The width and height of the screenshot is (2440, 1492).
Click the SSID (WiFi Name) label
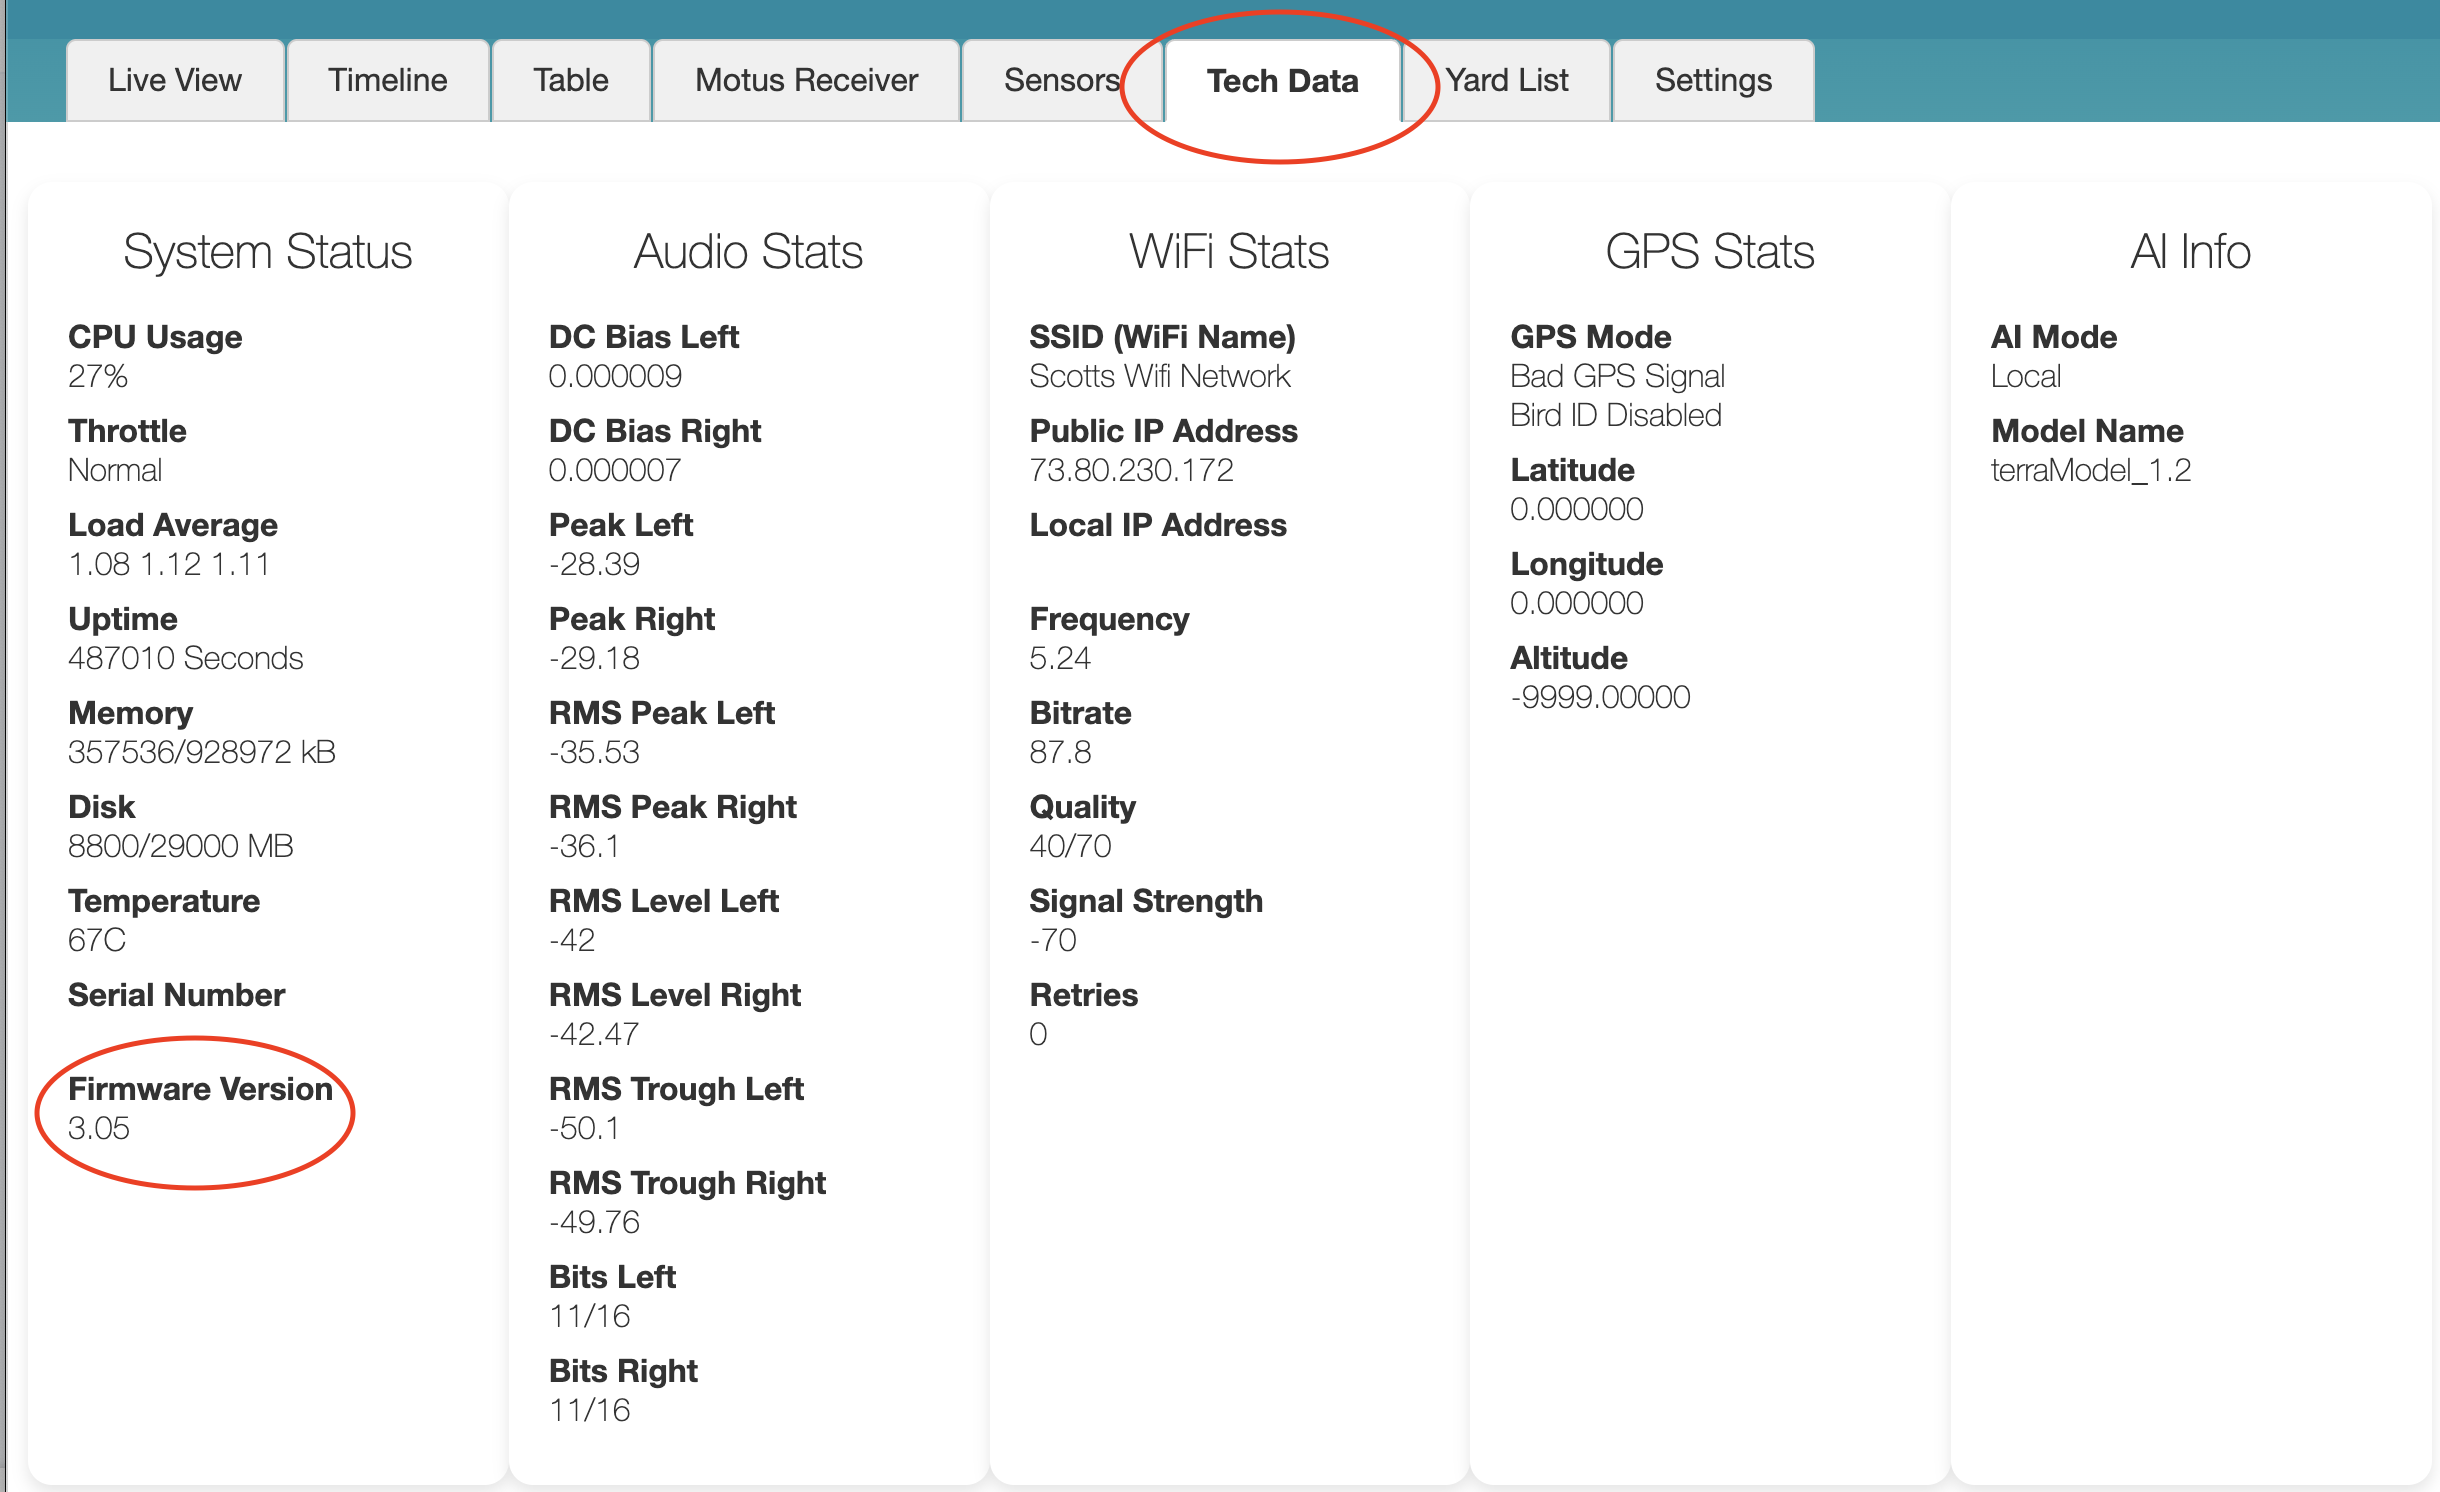1163,337
